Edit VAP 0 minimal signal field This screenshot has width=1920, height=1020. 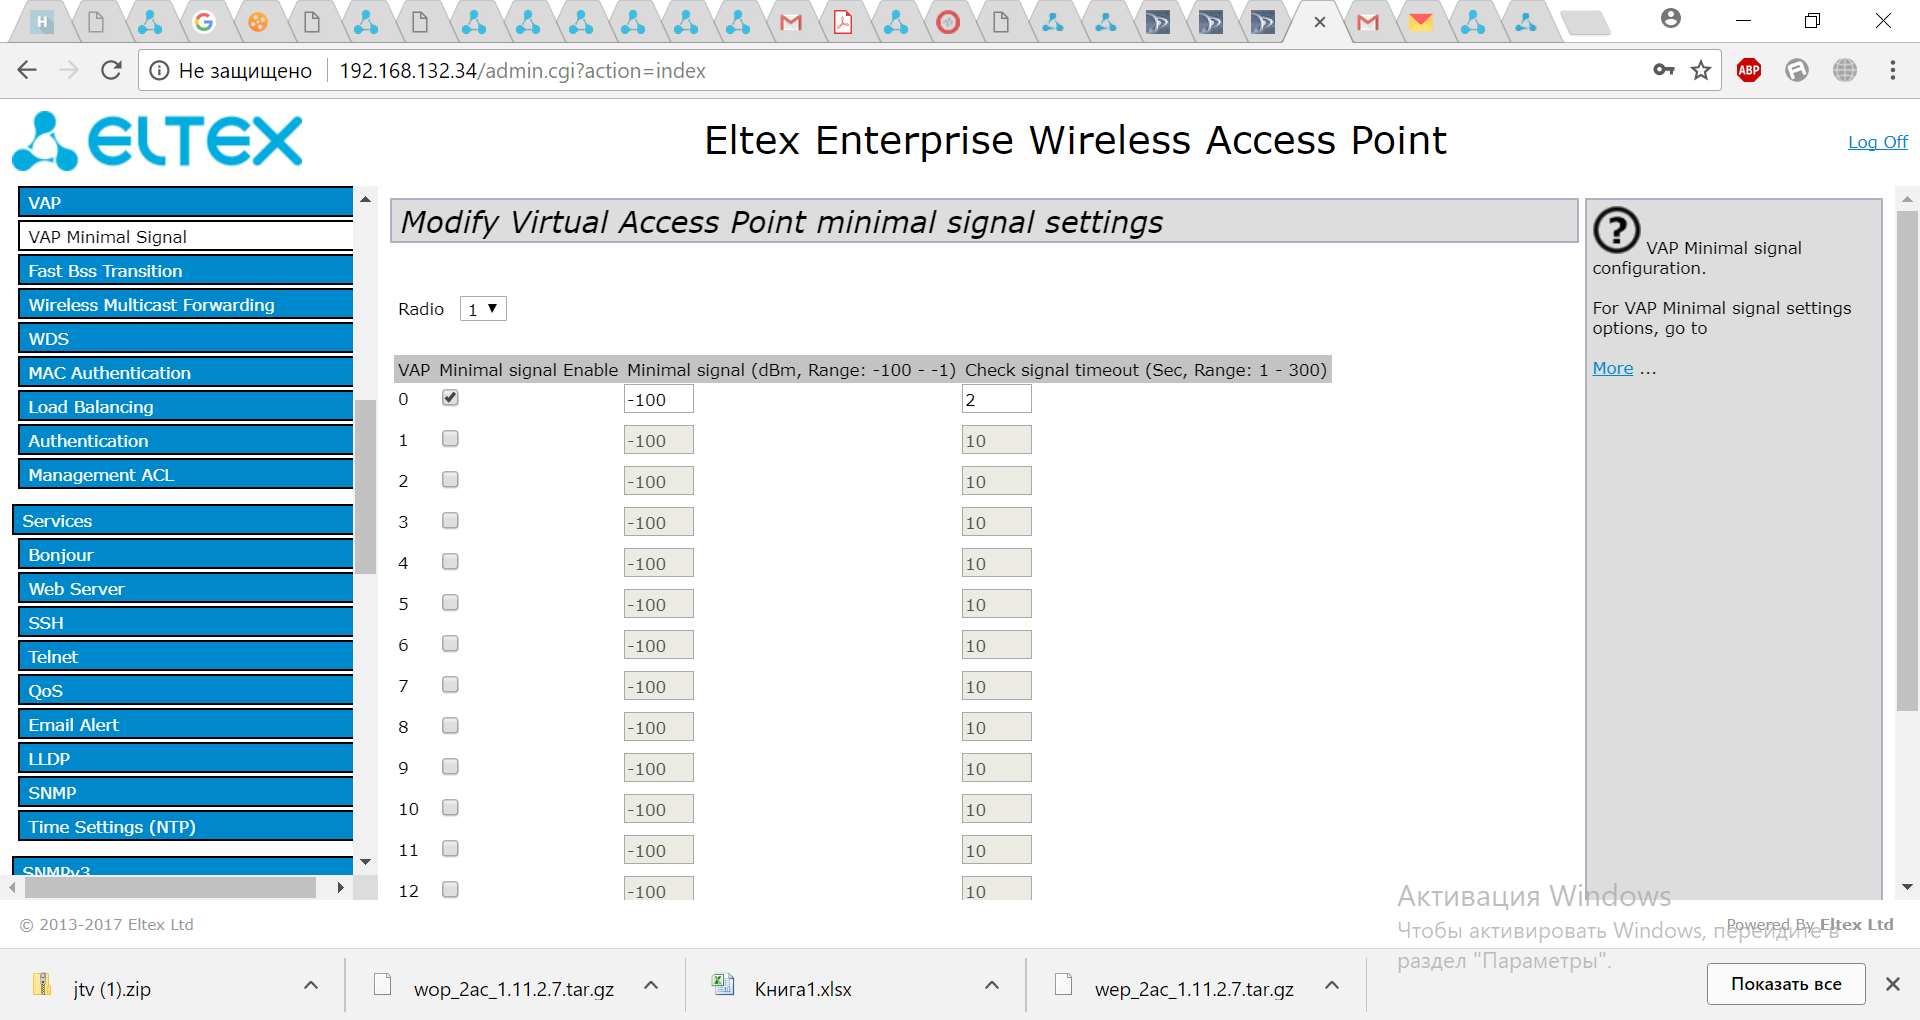pos(658,399)
